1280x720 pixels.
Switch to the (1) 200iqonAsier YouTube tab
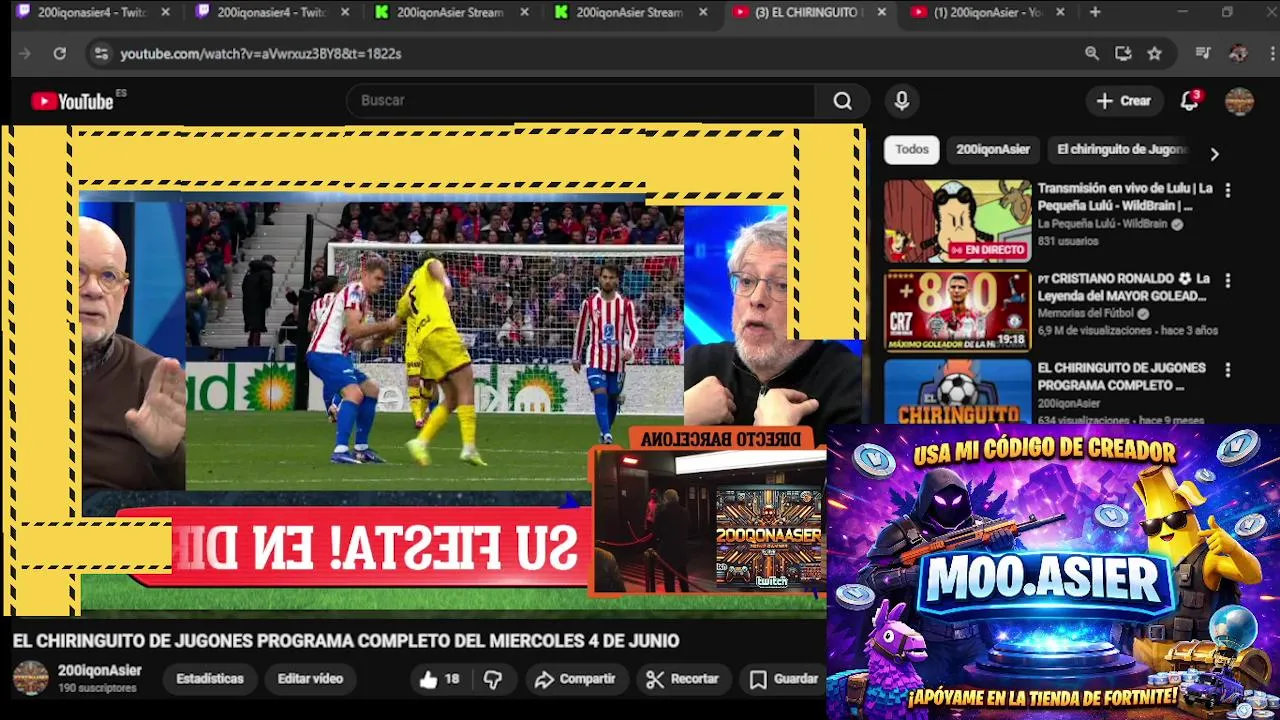click(988, 12)
